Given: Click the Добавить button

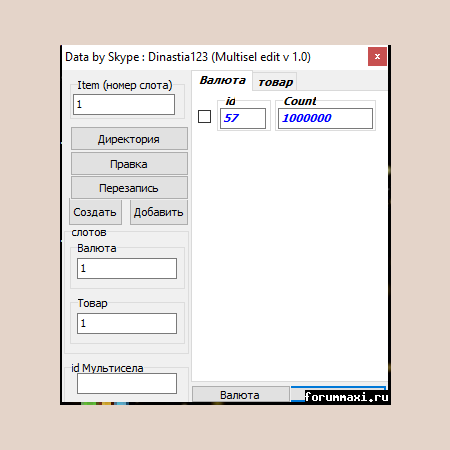Looking at the screenshot, I should pos(159,212).
